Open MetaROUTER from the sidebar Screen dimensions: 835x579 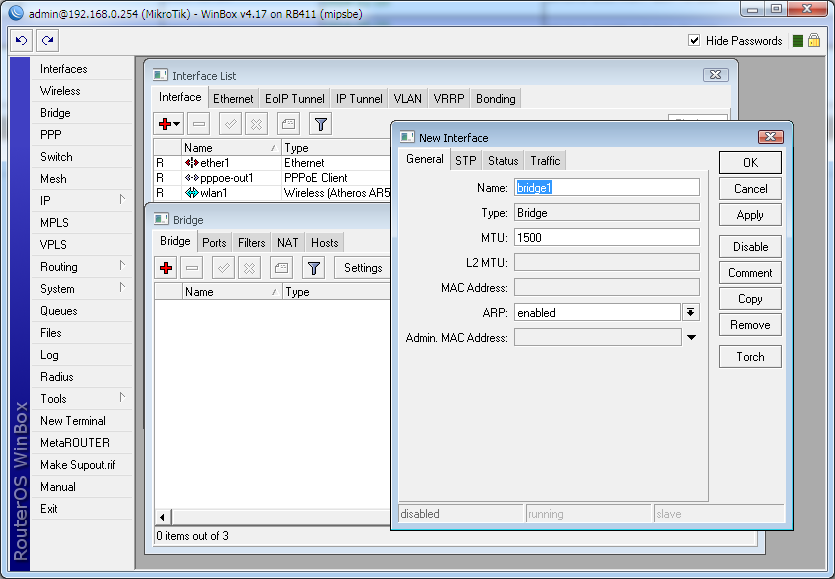pyautogui.click(x=83, y=443)
